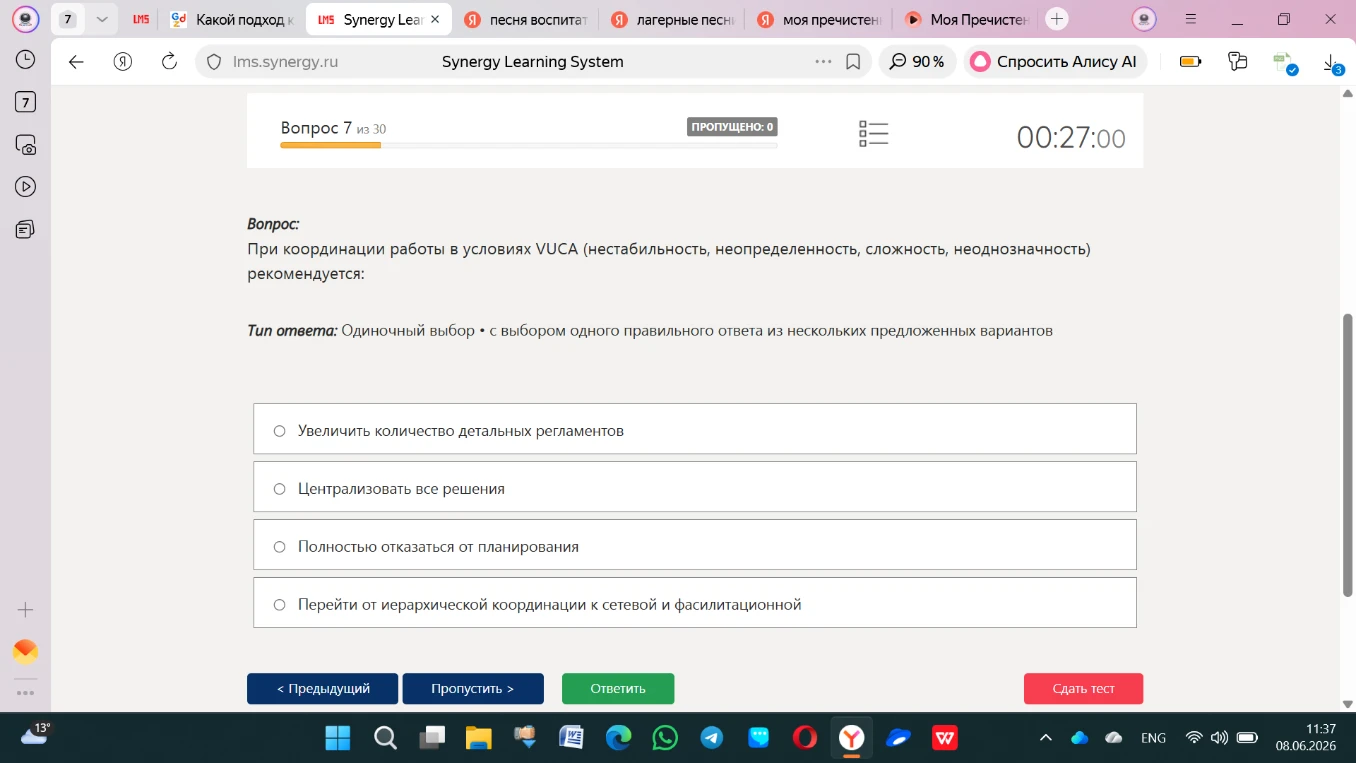Click the tab group counter 7
1356x763 pixels.
point(68,19)
